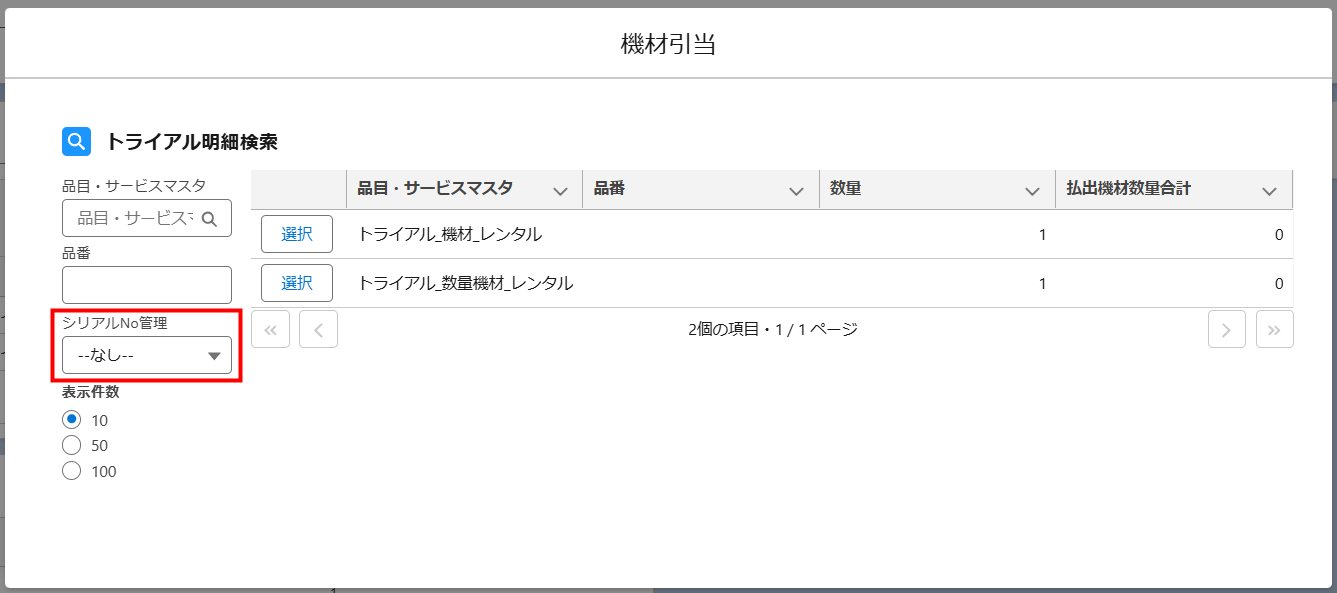This screenshot has height=593, width=1337.
Task: Open the シリアルNo管理 dropdown
Action: (147, 355)
